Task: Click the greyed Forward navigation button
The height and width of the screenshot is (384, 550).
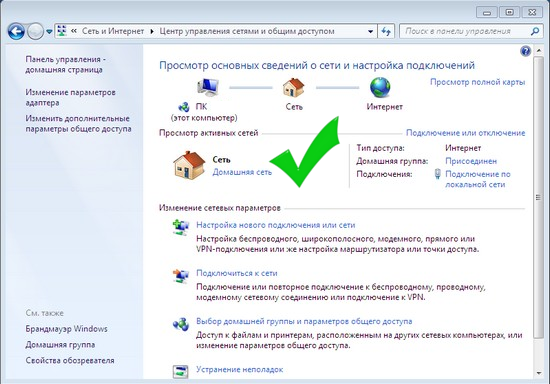Action: pyautogui.click(x=35, y=32)
